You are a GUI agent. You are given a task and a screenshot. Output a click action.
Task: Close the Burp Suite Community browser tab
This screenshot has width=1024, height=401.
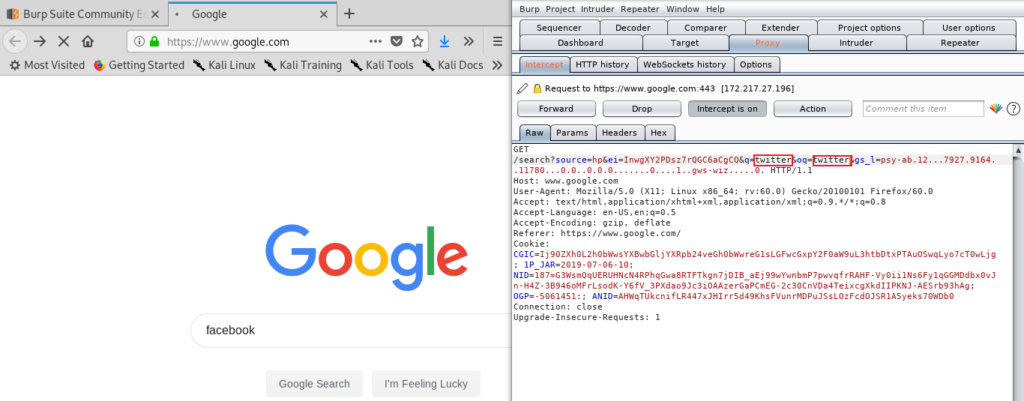point(155,14)
